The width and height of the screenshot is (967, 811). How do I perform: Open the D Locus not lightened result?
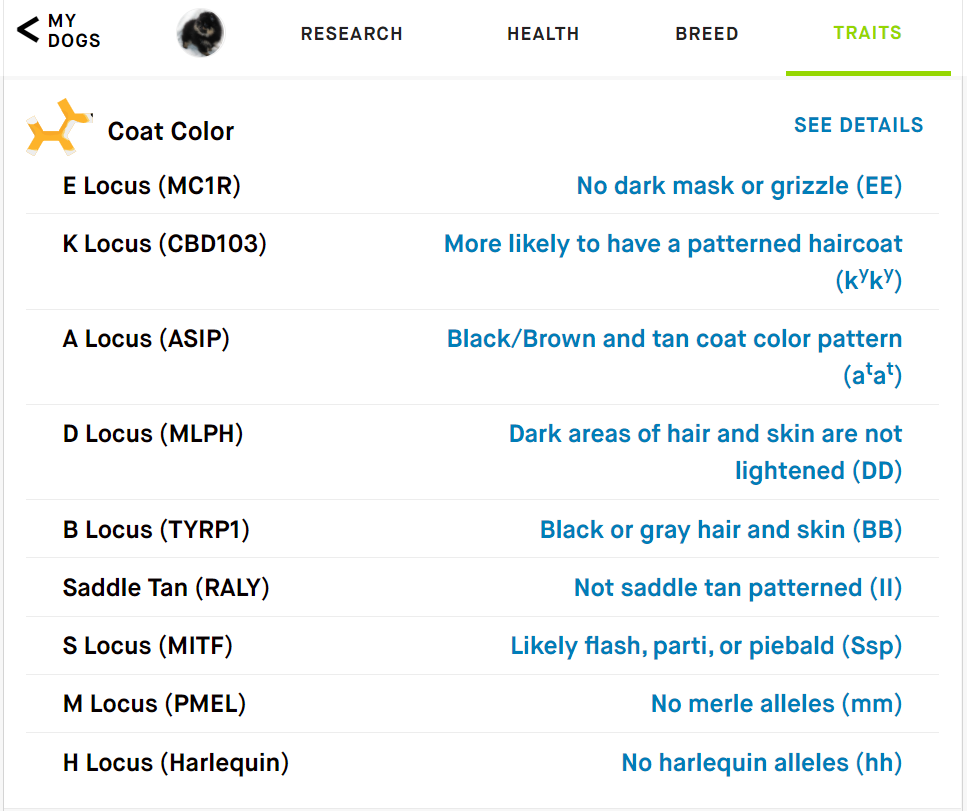(706, 452)
